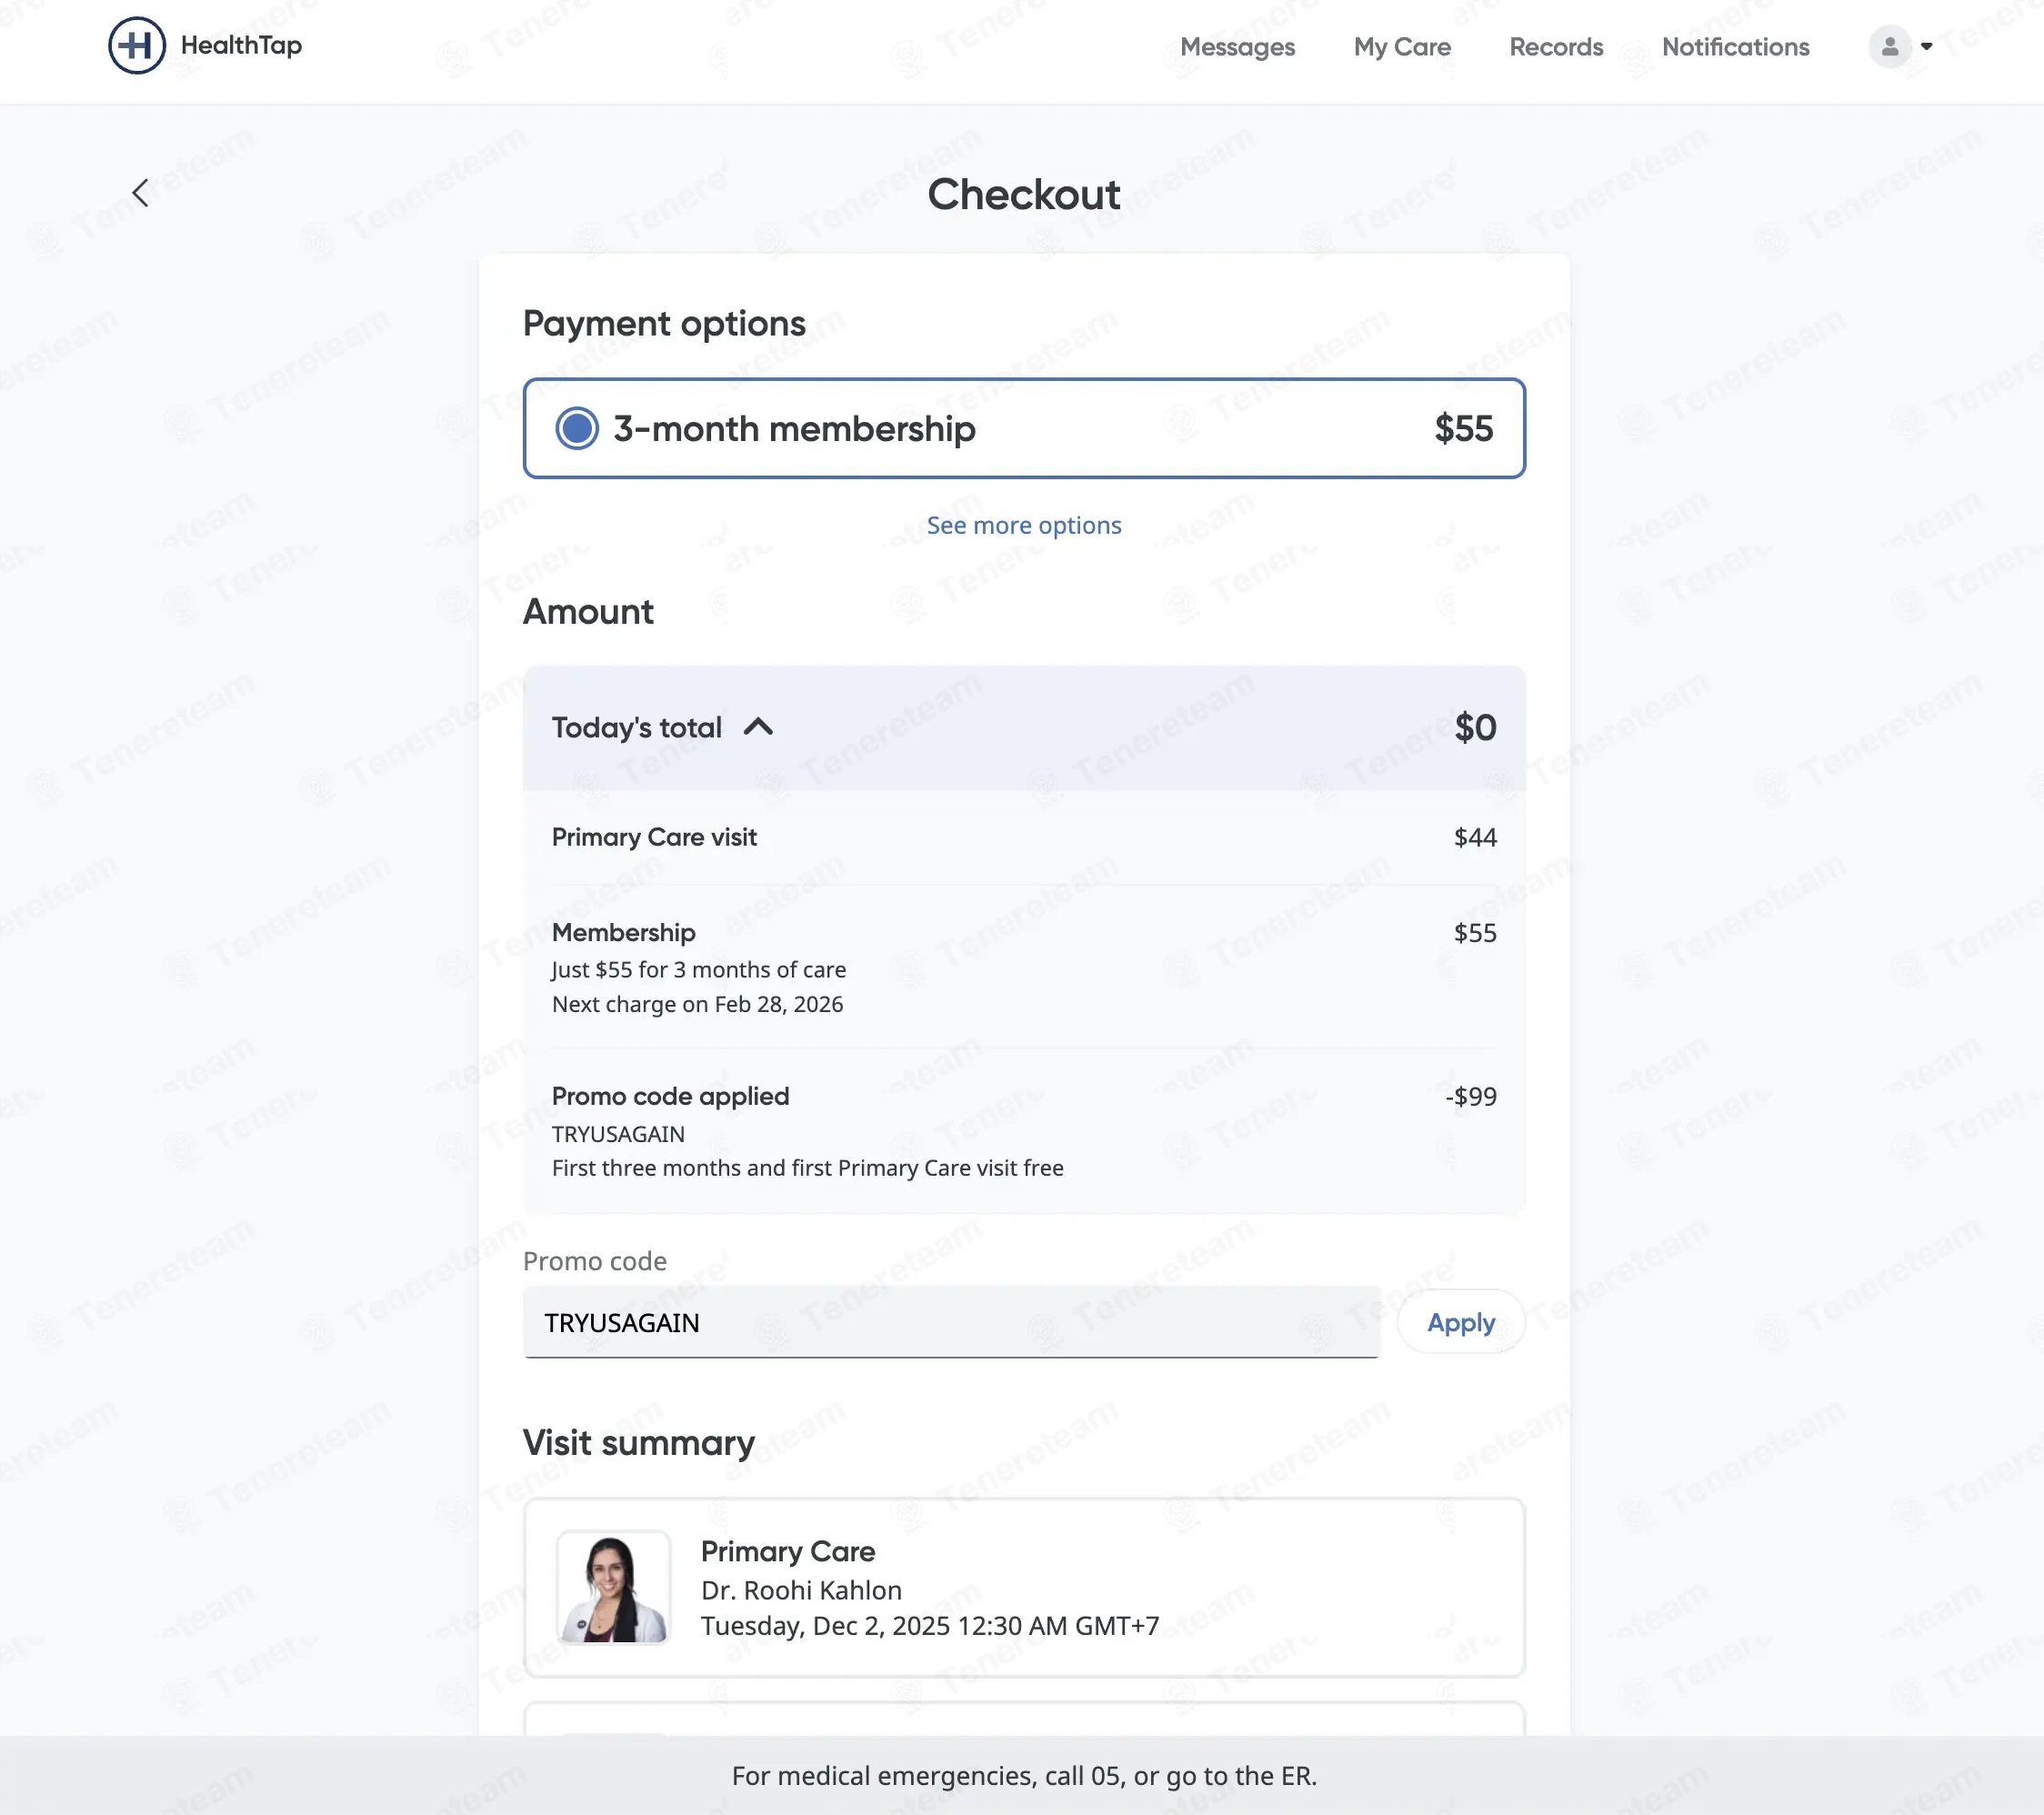Image resolution: width=2044 pixels, height=1815 pixels.
Task: Click the Checkout page heading
Action: point(1024,194)
